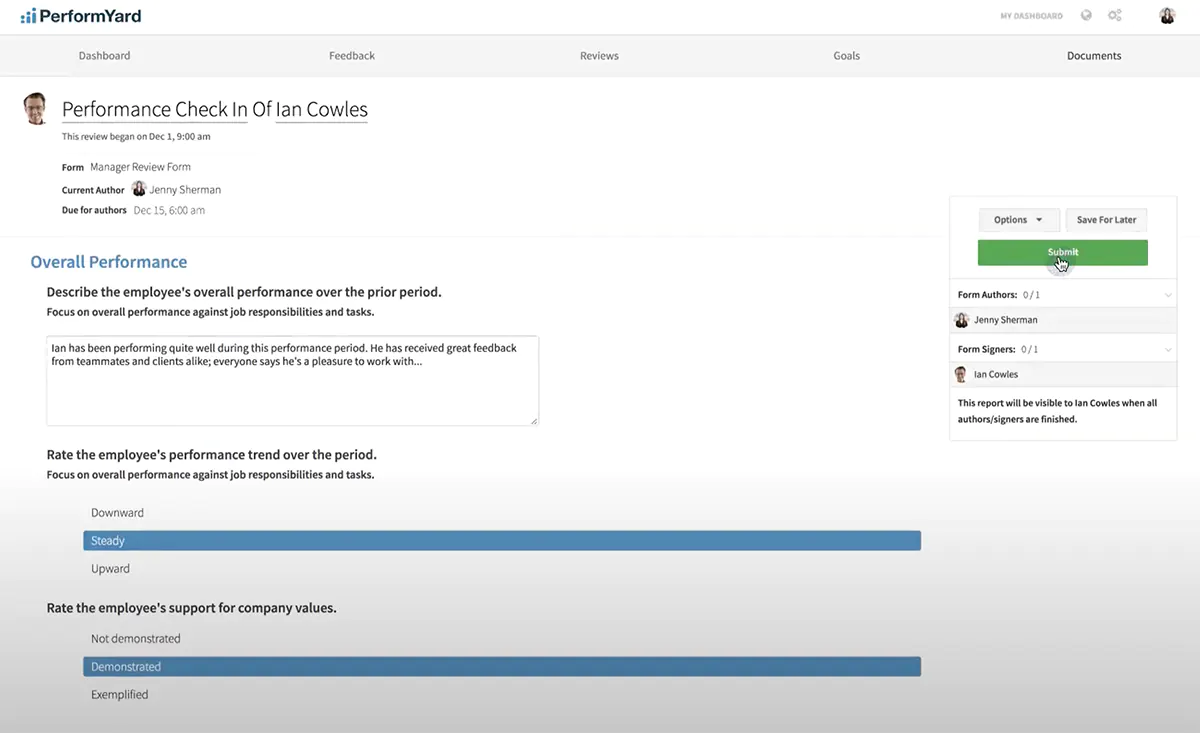Go to the Dashboard tab
This screenshot has height=733, width=1200.
104,56
